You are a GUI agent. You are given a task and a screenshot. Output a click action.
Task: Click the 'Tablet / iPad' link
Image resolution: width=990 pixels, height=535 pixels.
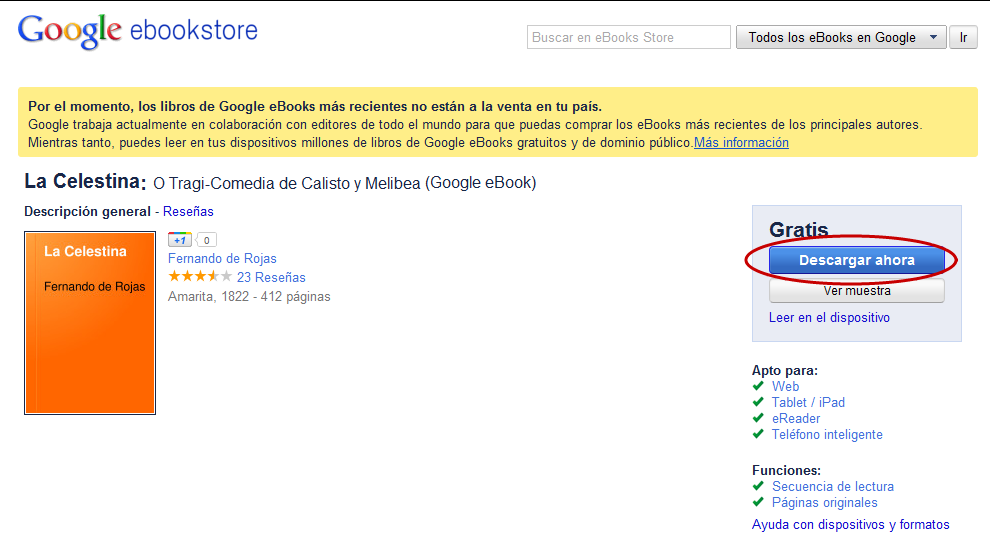click(808, 402)
